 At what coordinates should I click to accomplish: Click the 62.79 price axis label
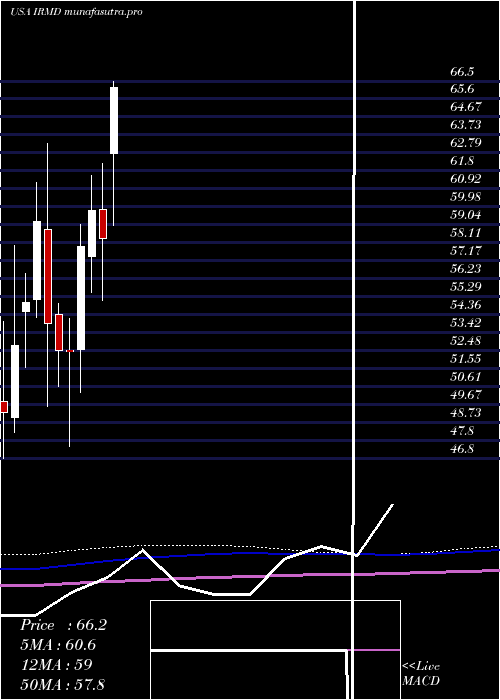tap(466, 143)
